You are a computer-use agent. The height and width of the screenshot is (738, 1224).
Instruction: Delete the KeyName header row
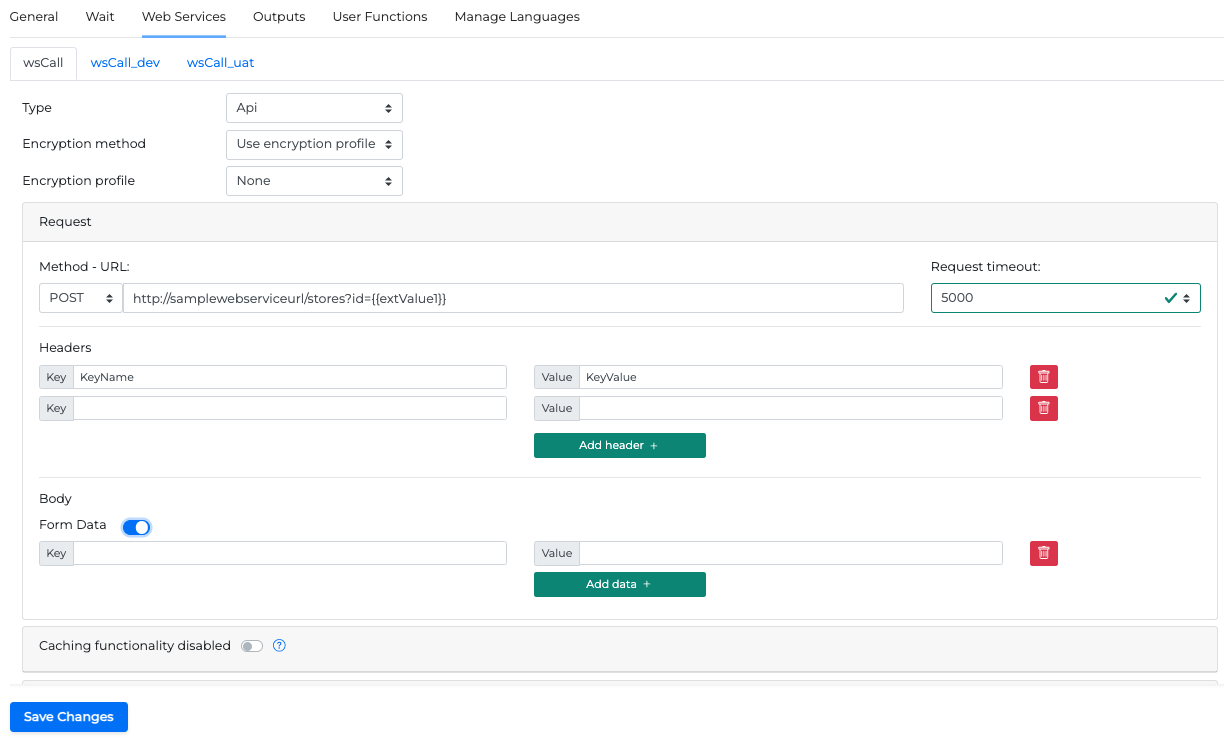point(1043,377)
